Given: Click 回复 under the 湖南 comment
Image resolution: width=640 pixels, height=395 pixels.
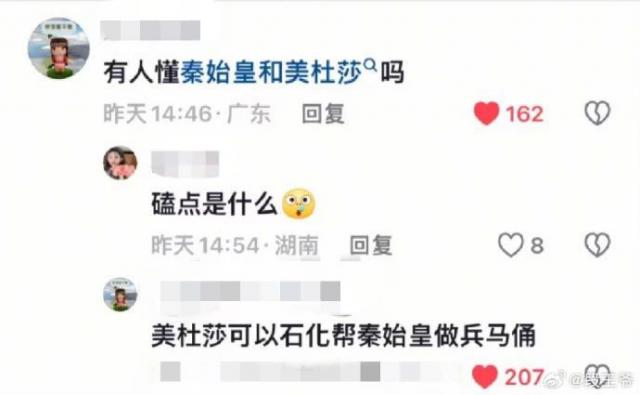Looking at the screenshot, I should click(x=371, y=245).
